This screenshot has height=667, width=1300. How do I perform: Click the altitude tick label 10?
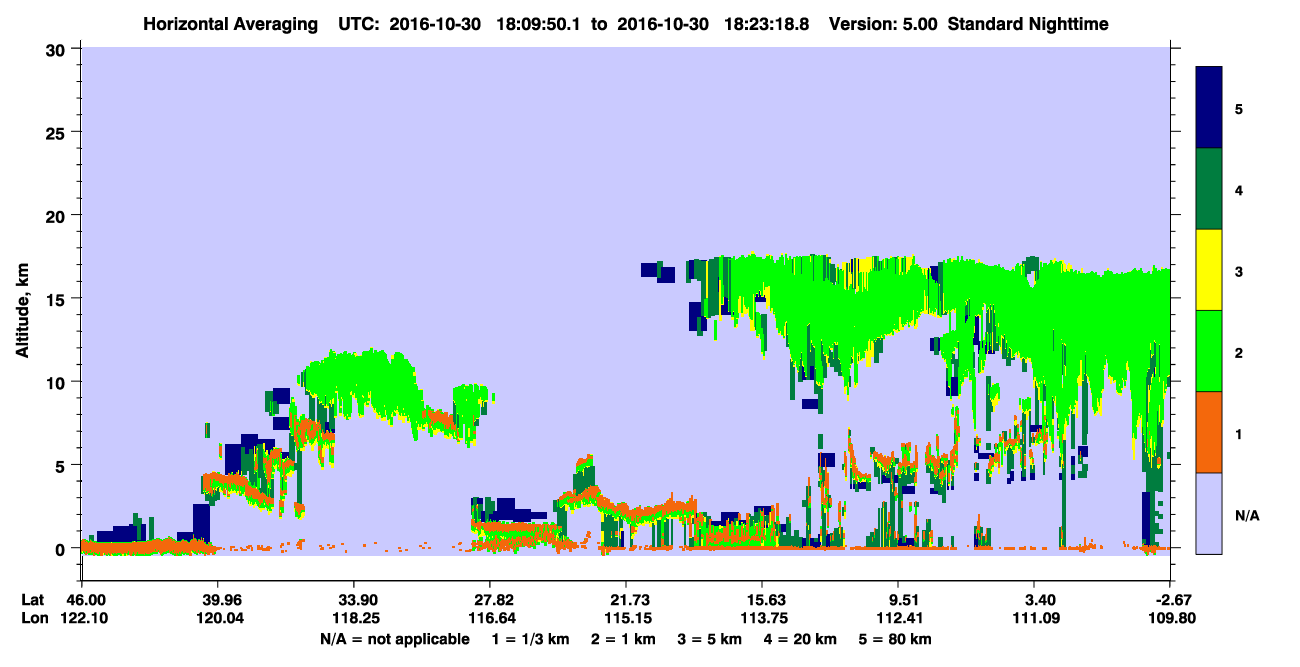point(58,382)
